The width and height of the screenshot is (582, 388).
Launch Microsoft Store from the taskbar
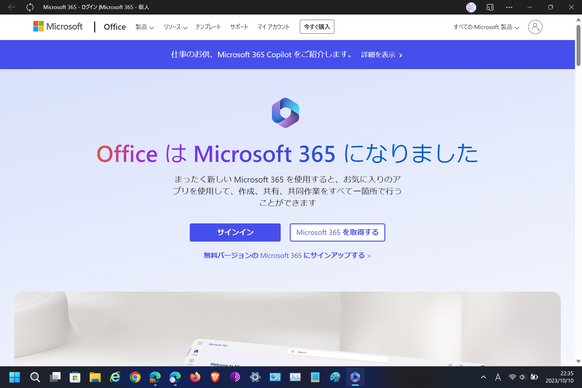point(75,377)
